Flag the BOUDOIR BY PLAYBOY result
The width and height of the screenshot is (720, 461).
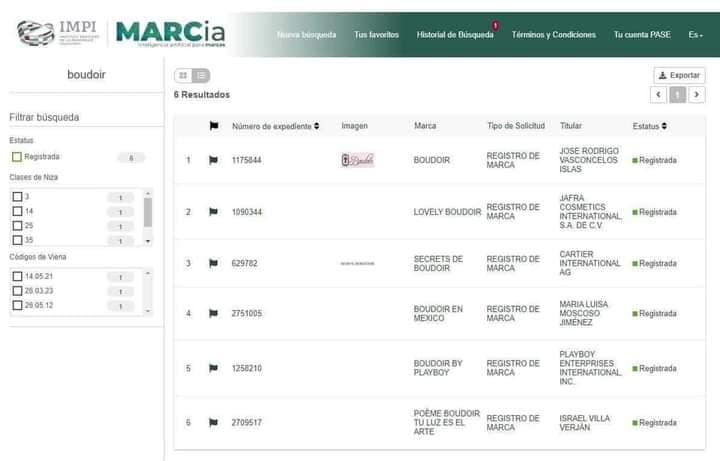[213, 368]
